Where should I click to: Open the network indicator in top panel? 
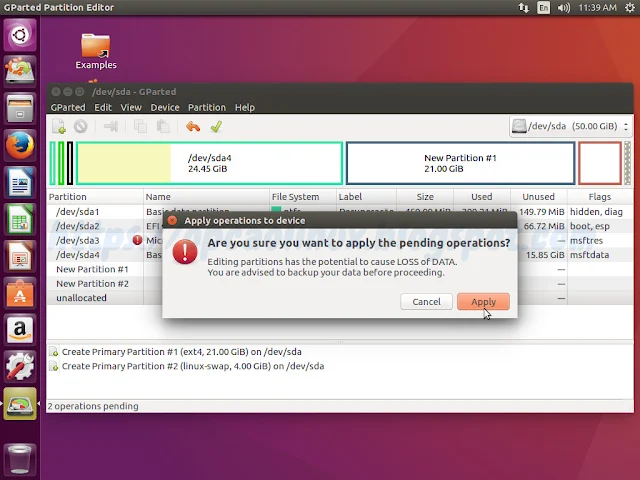(524, 7)
